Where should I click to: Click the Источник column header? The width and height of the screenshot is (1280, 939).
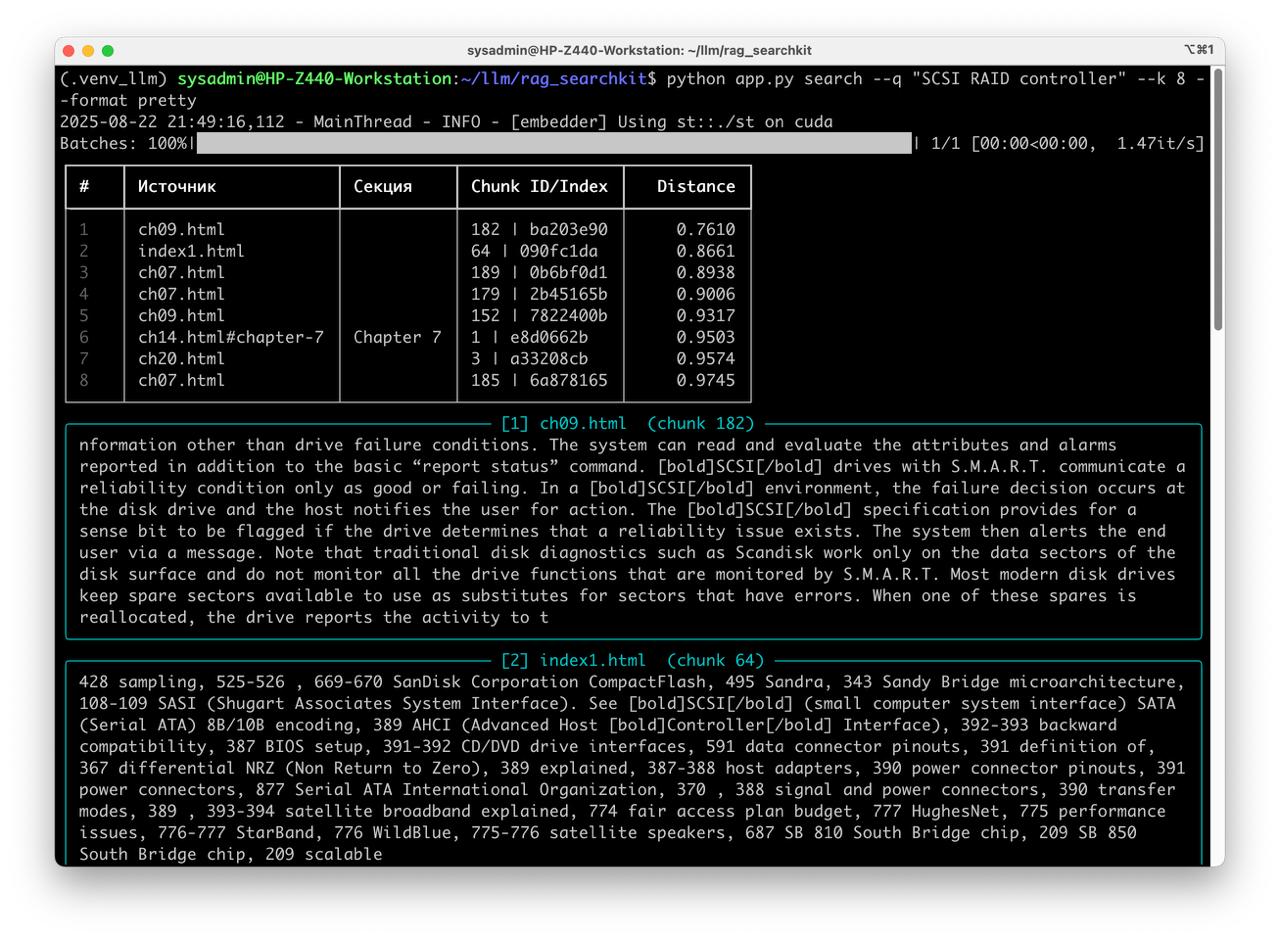tap(177, 186)
